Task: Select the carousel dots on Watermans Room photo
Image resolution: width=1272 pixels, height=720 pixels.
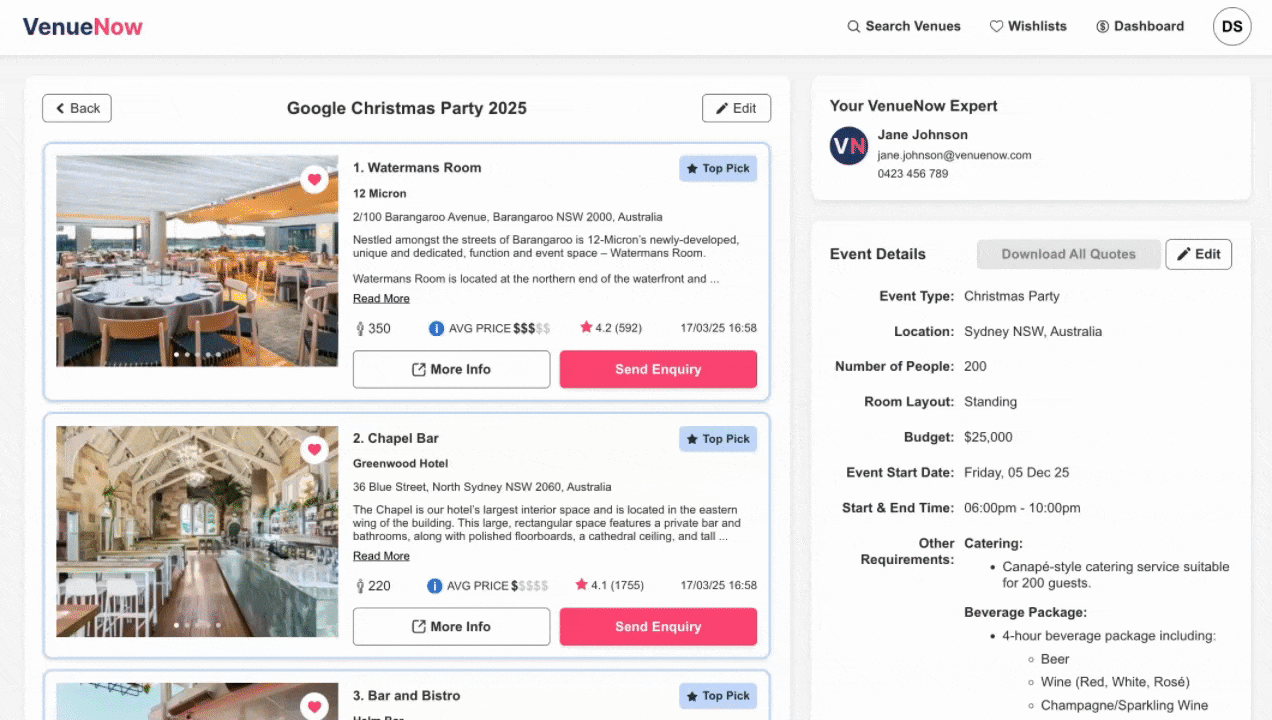Action: (x=197, y=354)
